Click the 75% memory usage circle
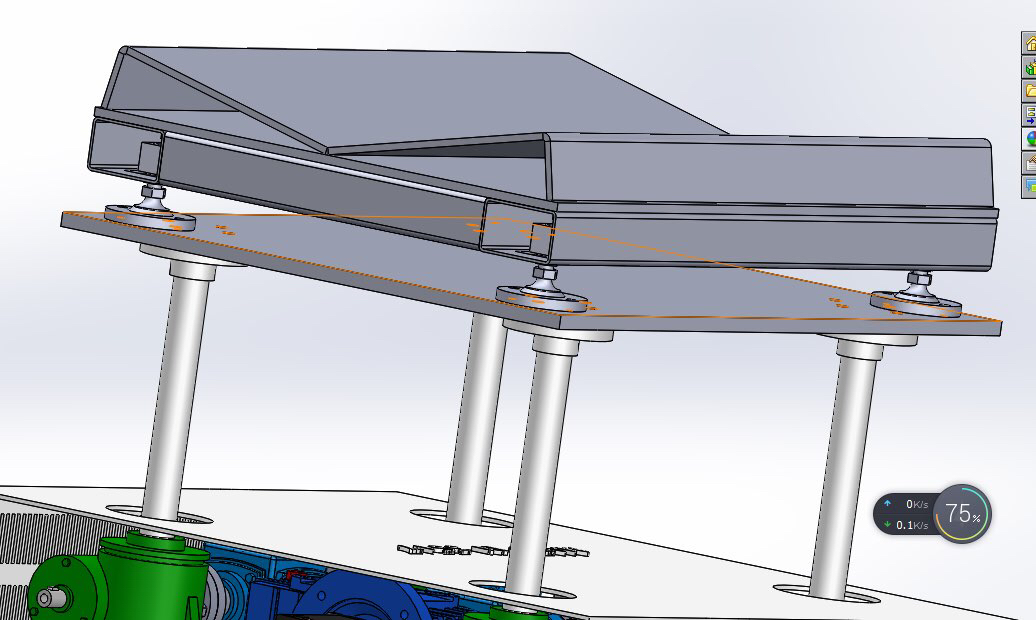1036x620 pixels. coord(962,514)
